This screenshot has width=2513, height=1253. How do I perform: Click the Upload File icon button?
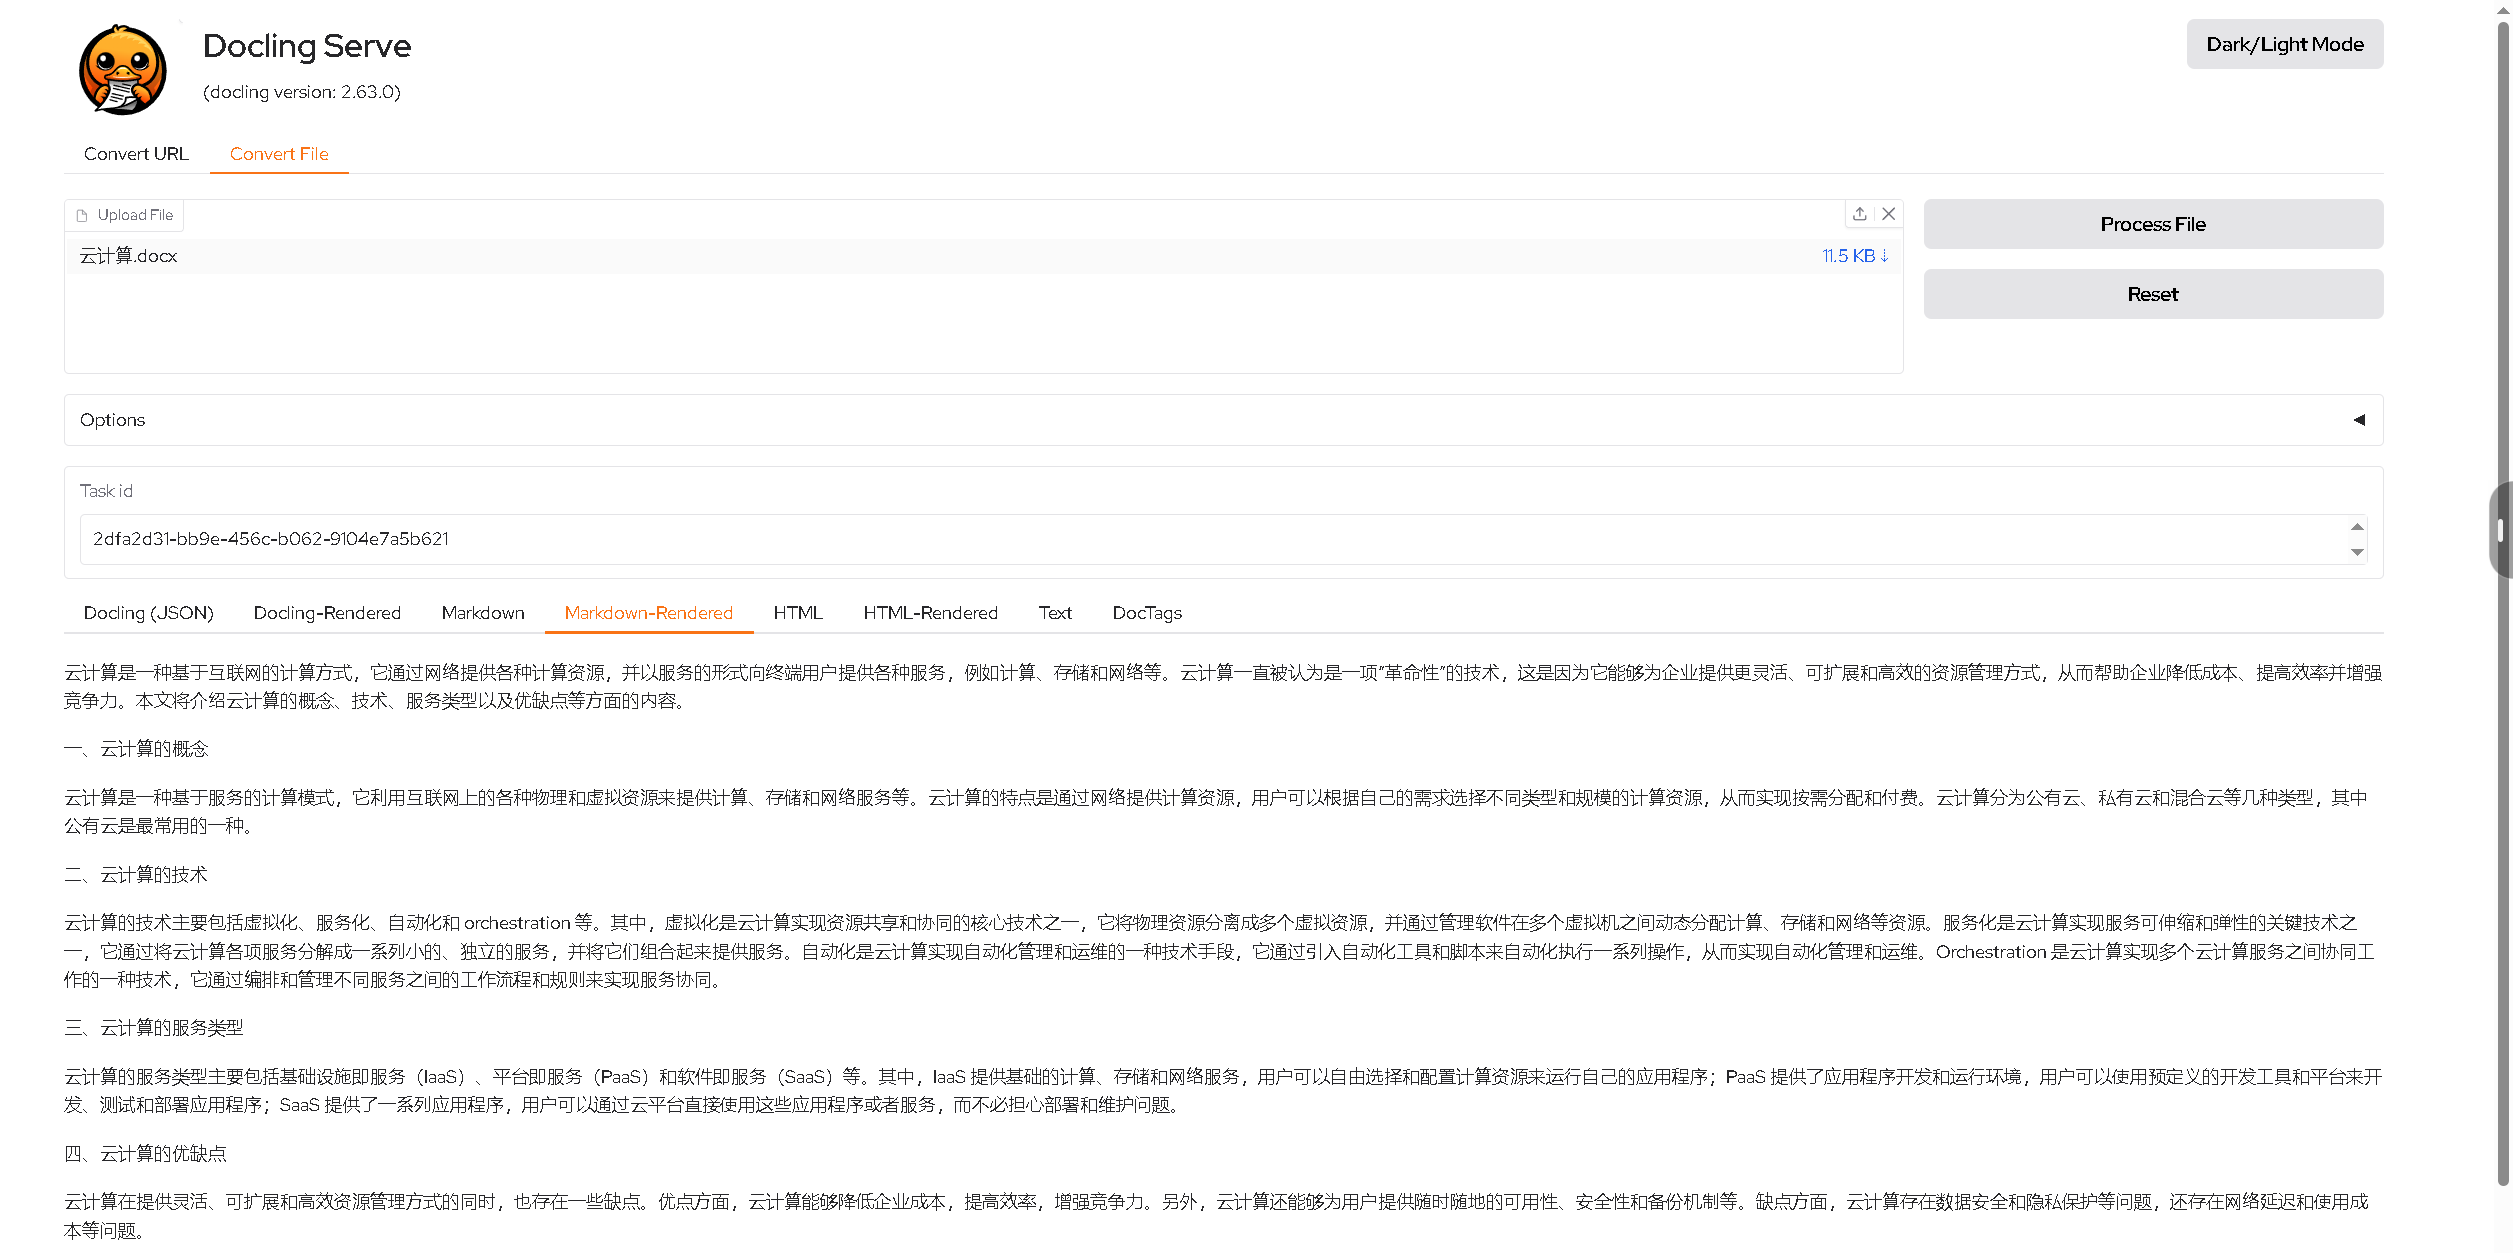click(124, 214)
